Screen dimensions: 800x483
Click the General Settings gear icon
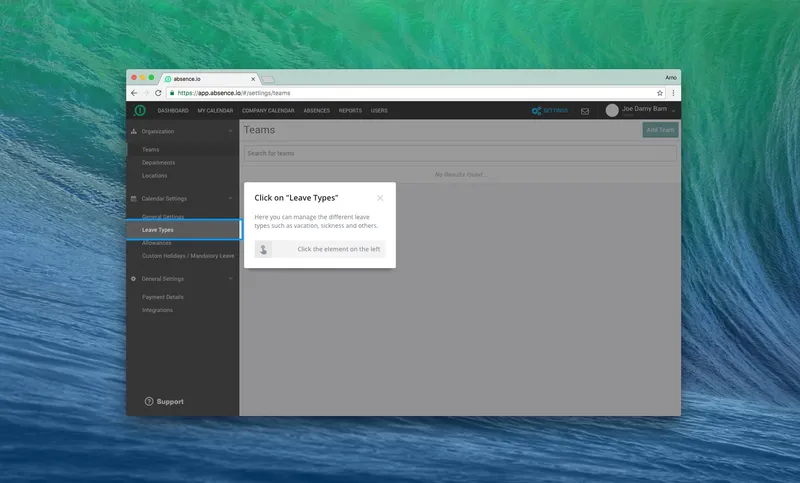tap(134, 279)
